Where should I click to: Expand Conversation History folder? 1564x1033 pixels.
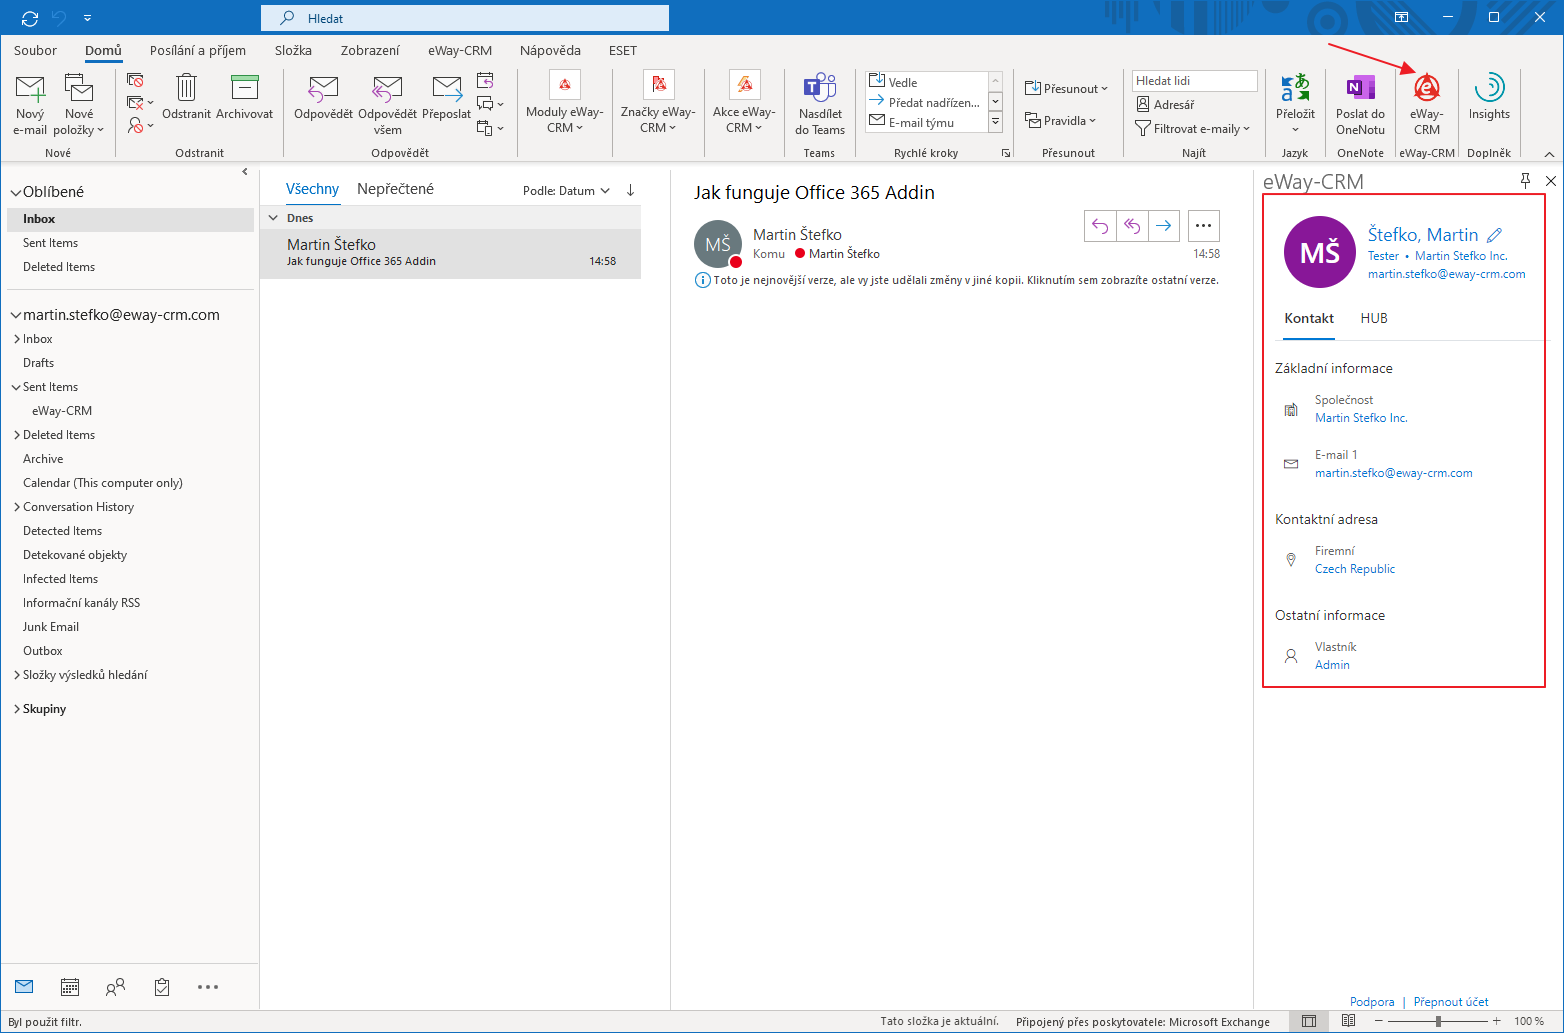(x=17, y=507)
